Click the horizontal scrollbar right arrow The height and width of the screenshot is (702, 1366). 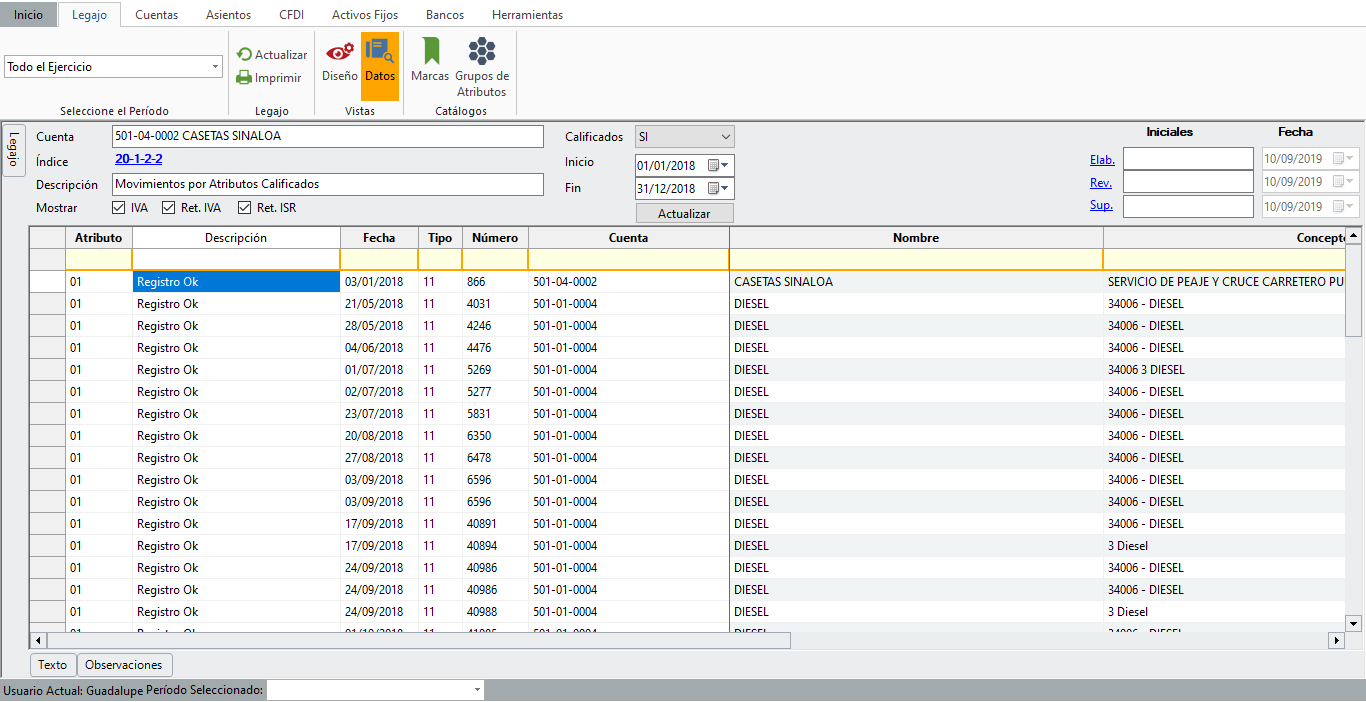[x=1335, y=640]
